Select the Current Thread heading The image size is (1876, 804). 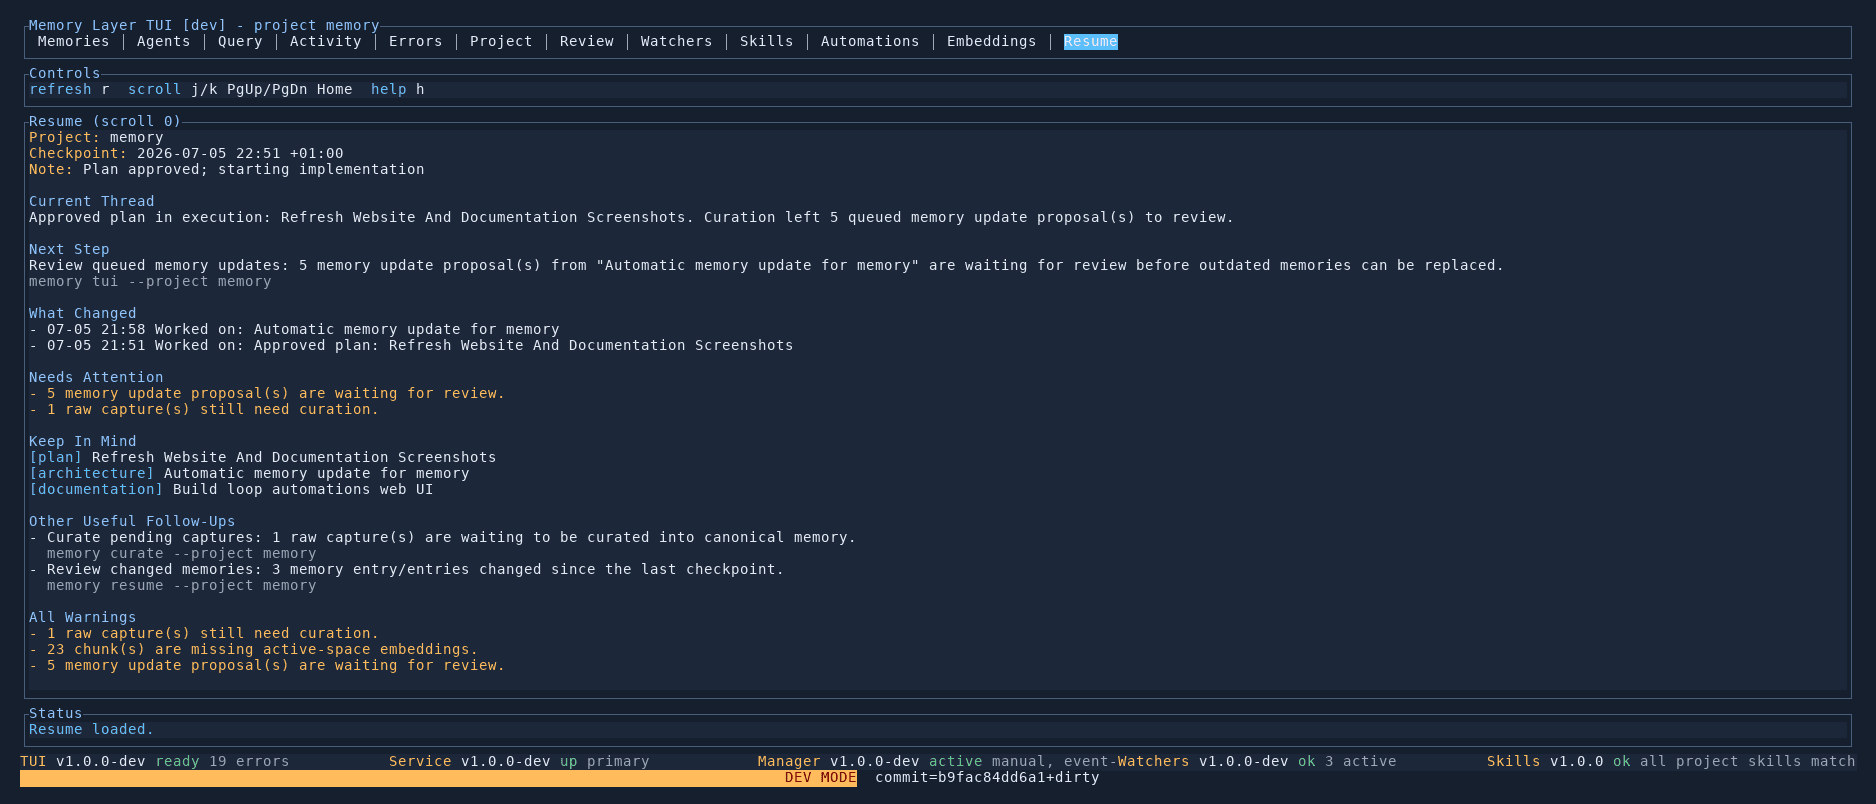coord(91,201)
